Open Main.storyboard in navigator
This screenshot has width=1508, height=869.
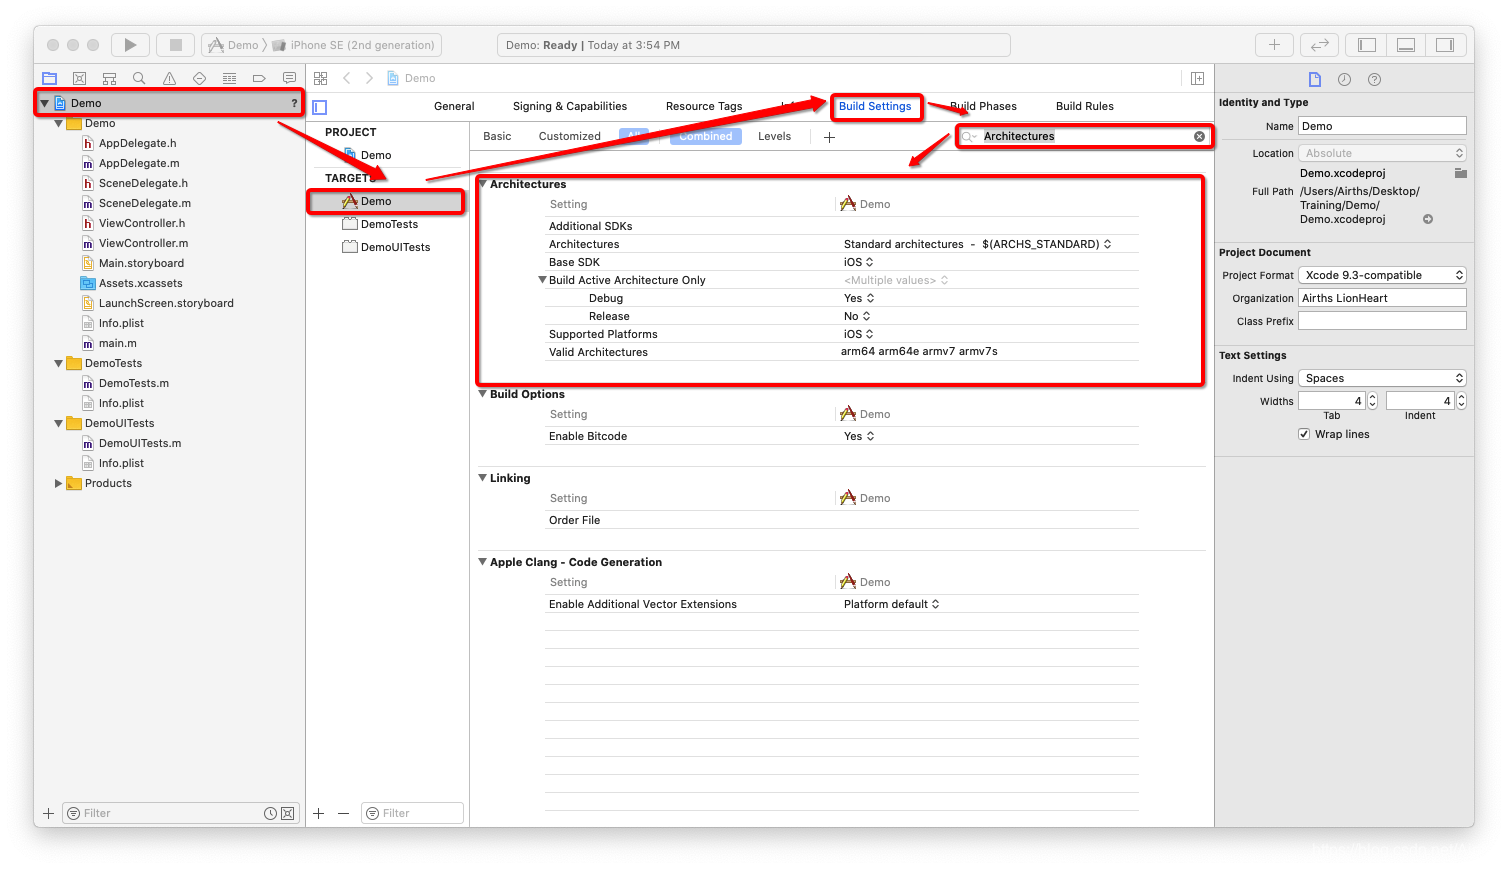click(x=141, y=263)
